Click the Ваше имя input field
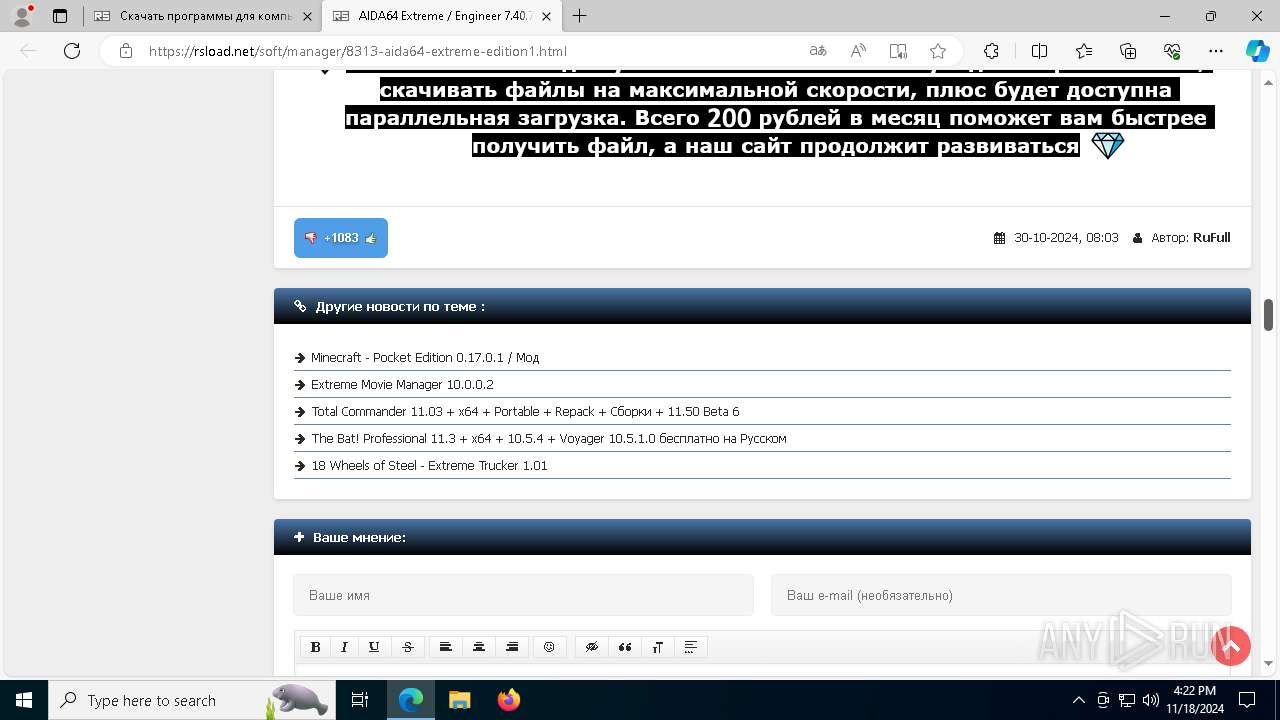The height and width of the screenshot is (720, 1280). click(523, 595)
